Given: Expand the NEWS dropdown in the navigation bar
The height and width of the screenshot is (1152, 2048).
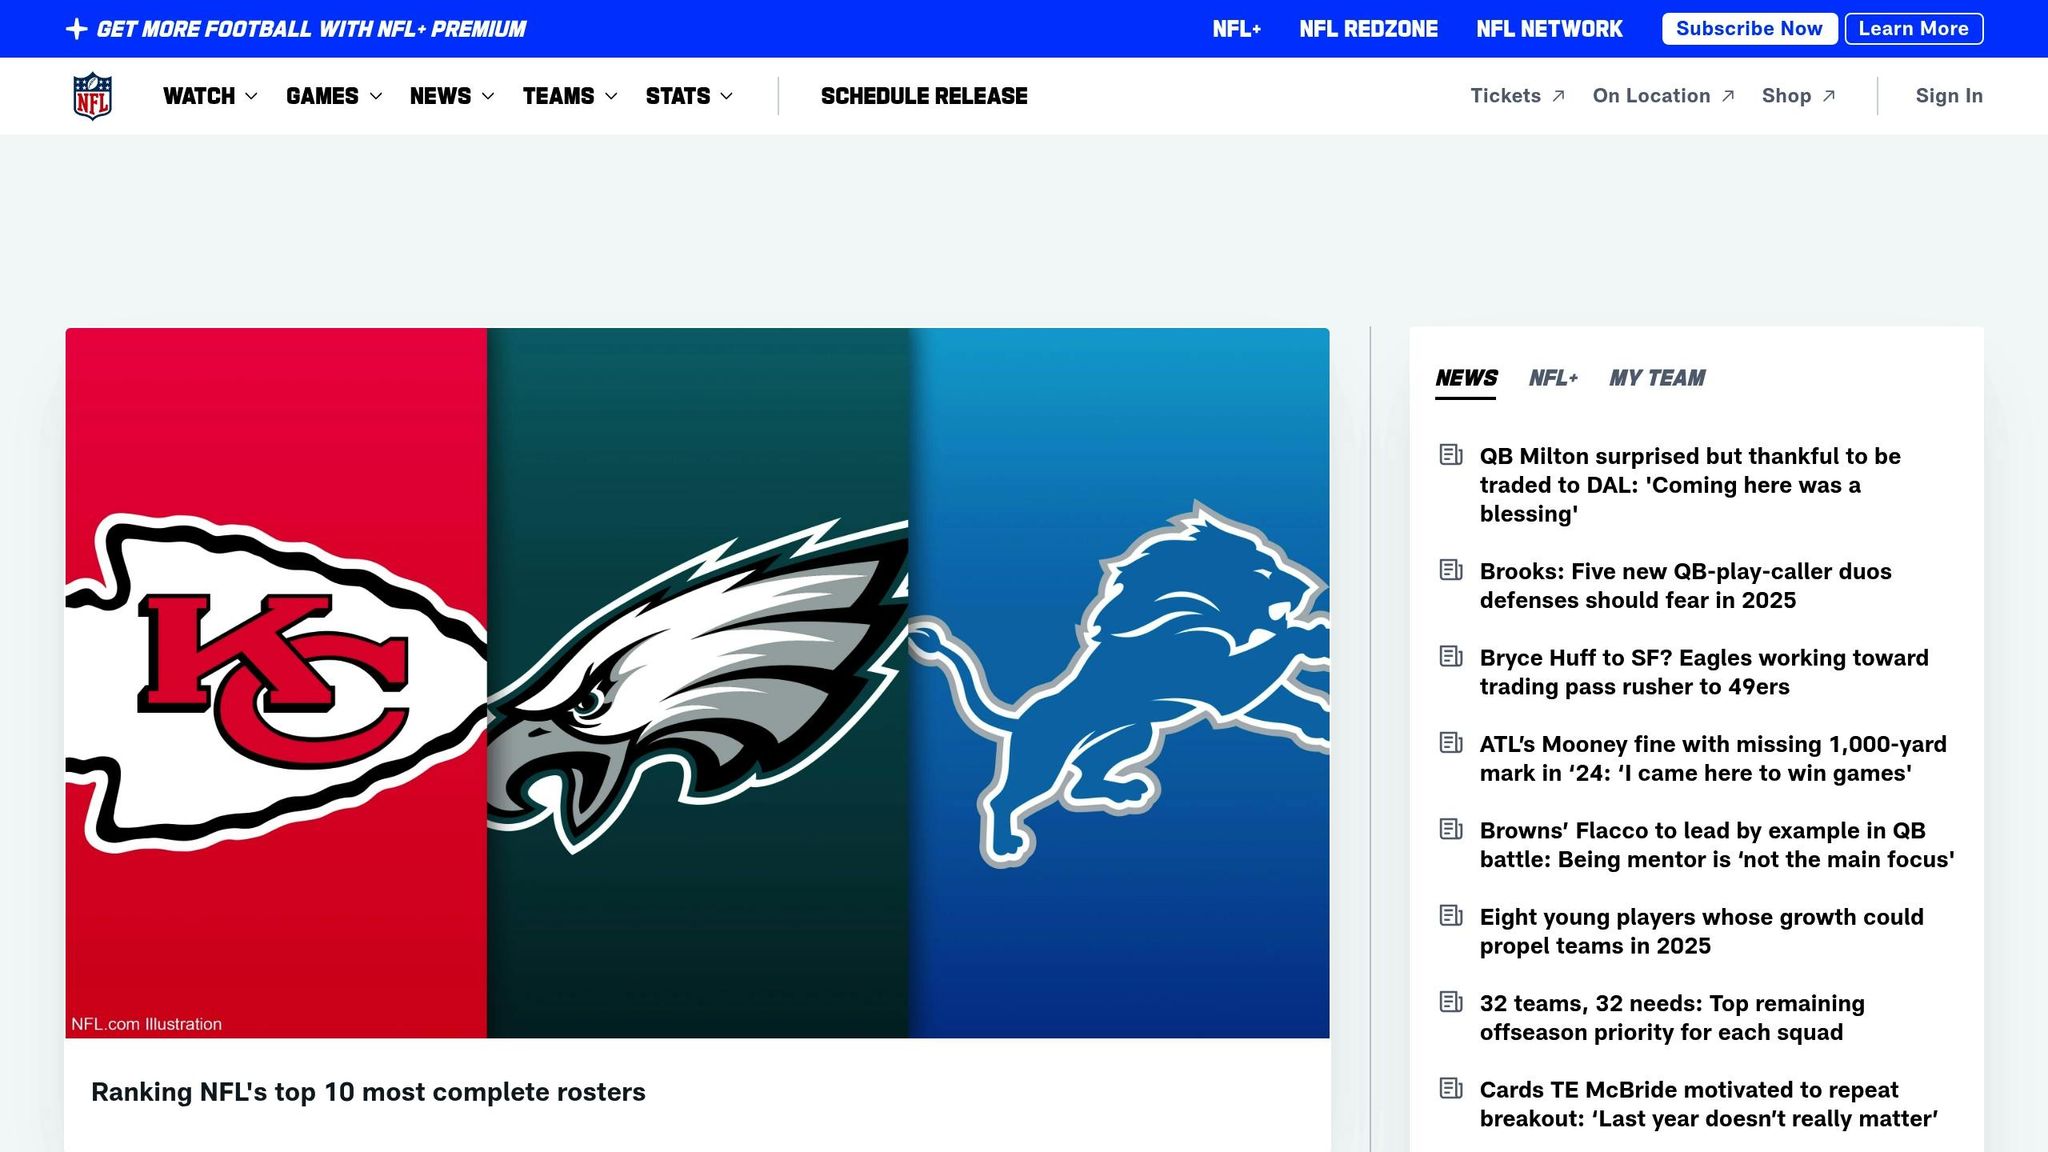Looking at the screenshot, I should tap(452, 96).
